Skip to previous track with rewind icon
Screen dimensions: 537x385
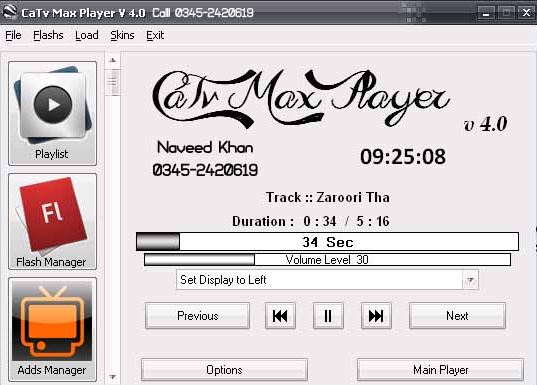[280, 316]
